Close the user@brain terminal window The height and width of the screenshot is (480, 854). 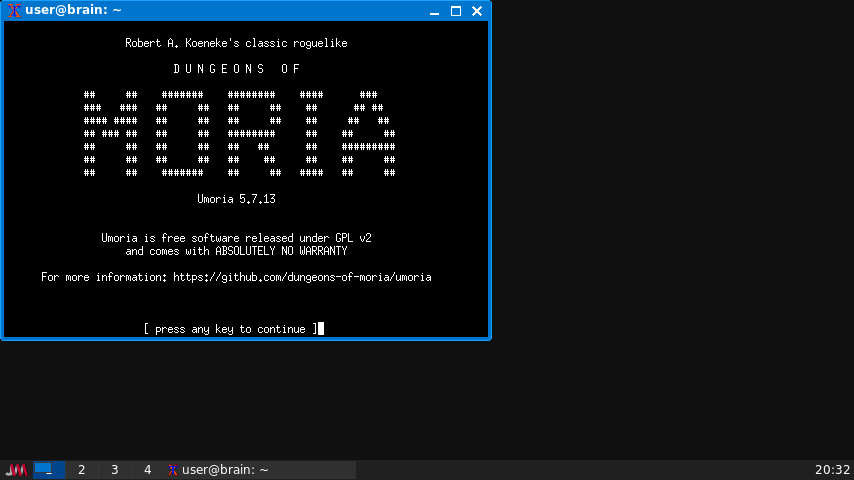click(x=477, y=11)
